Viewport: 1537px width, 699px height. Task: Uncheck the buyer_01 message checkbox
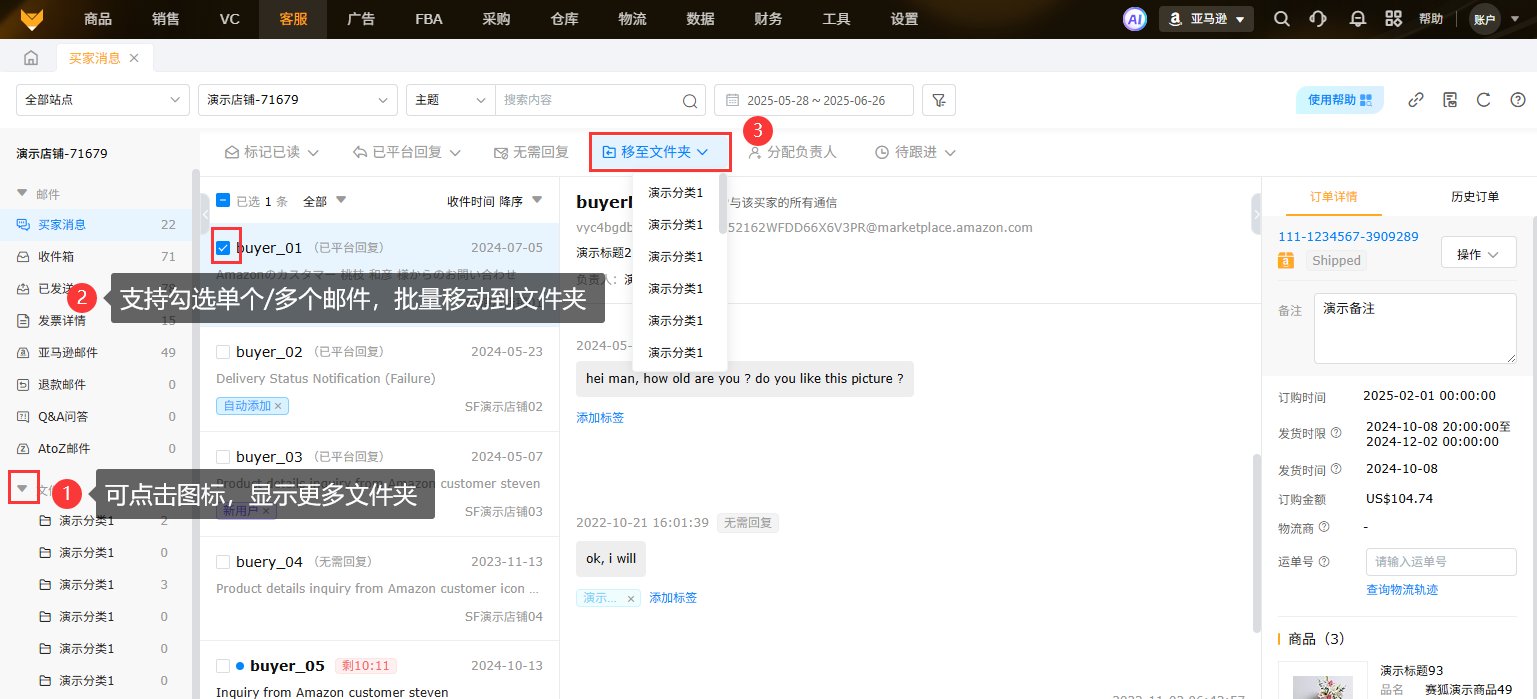(224, 247)
